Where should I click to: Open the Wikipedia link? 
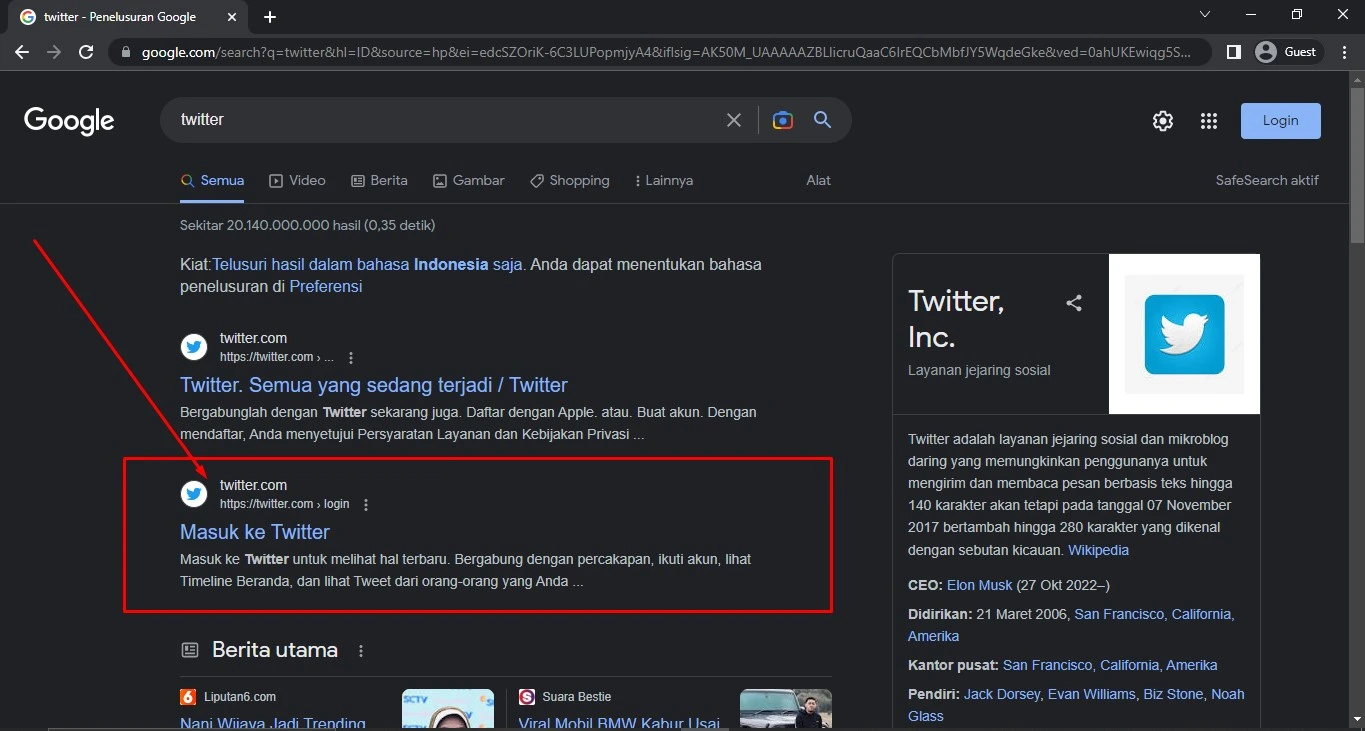1098,550
